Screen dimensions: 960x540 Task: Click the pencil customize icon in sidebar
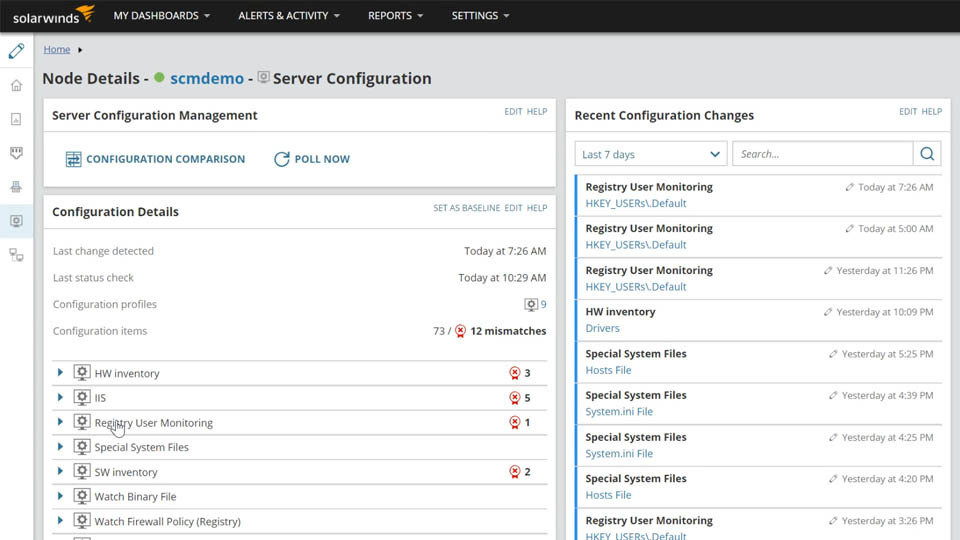click(x=17, y=51)
